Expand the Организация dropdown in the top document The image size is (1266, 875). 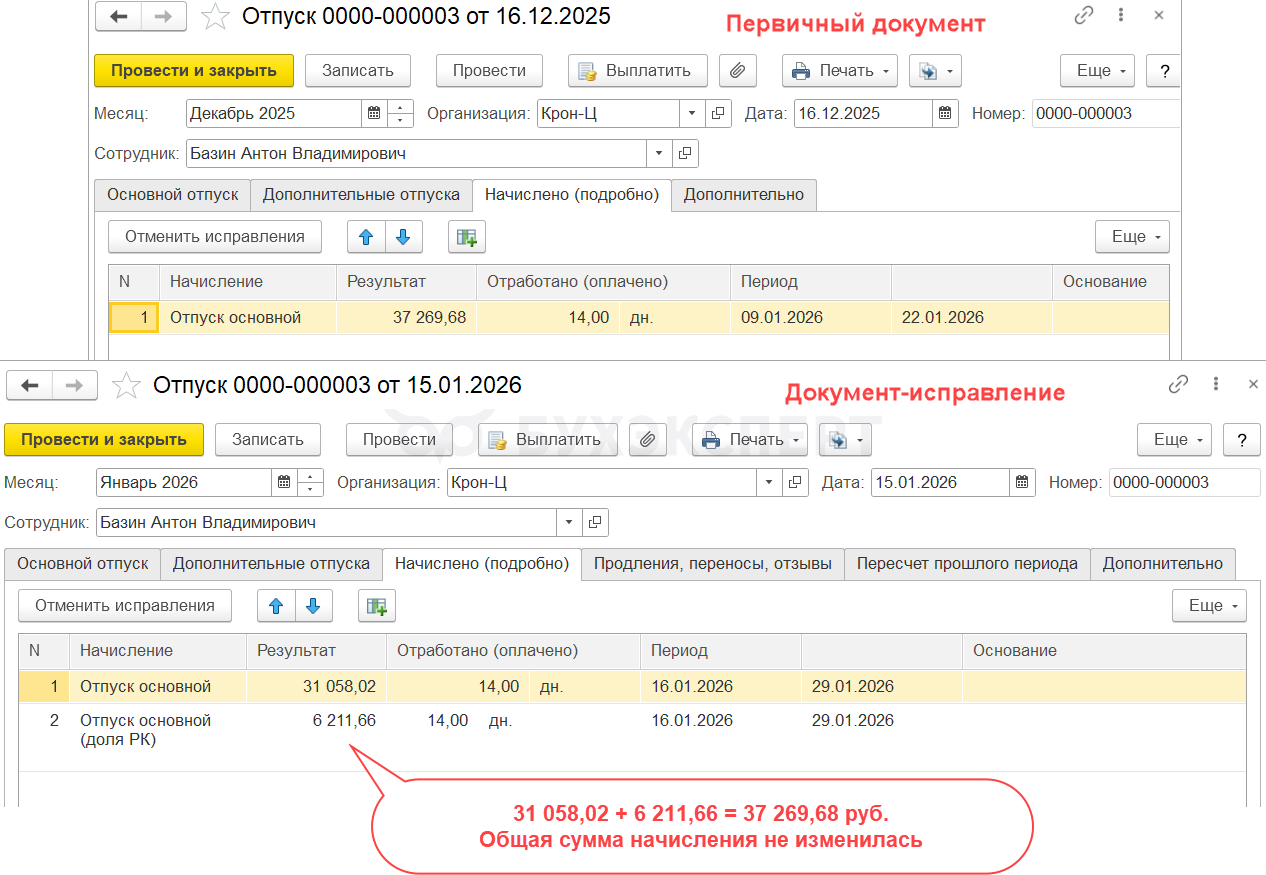pos(692,113)
